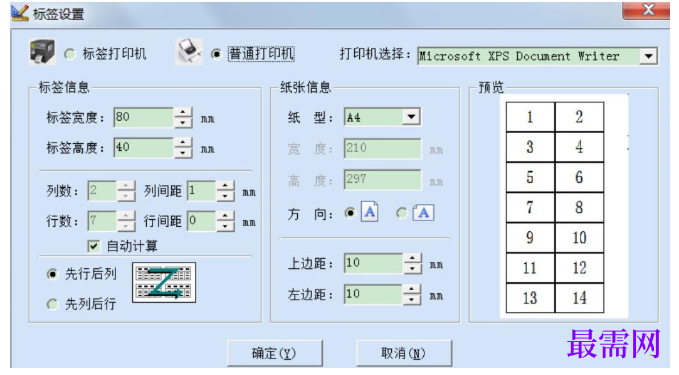The image size is (679, 375).
Task: Click preview label cell 6
Action: pyautogui.click(x=579, y=178)
